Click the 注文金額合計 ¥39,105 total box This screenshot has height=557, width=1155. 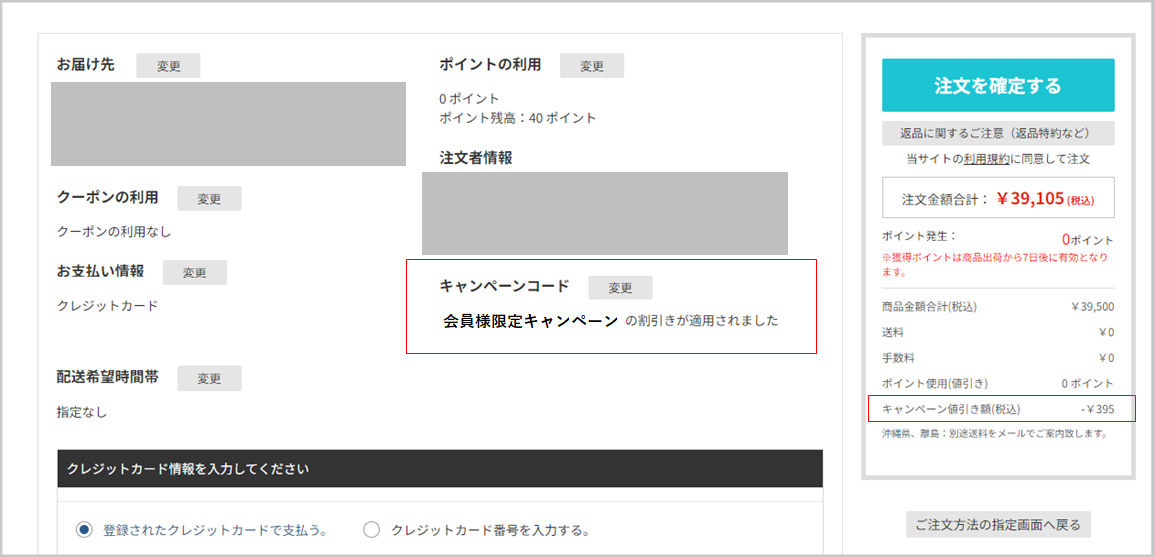998,198
